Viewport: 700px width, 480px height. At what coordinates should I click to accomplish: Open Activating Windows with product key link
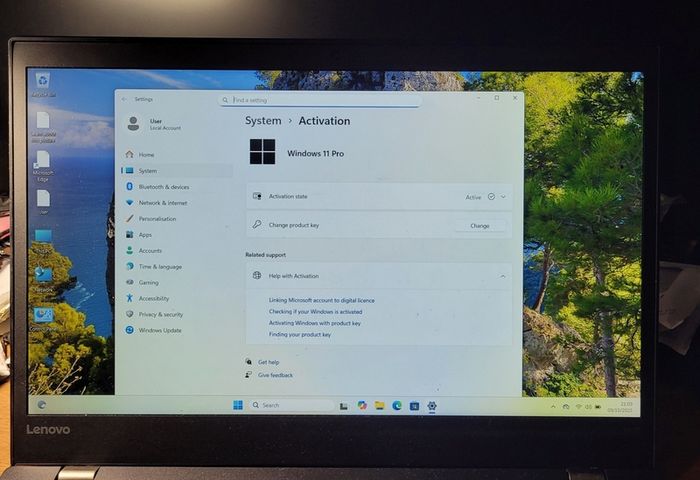[314, 323]
